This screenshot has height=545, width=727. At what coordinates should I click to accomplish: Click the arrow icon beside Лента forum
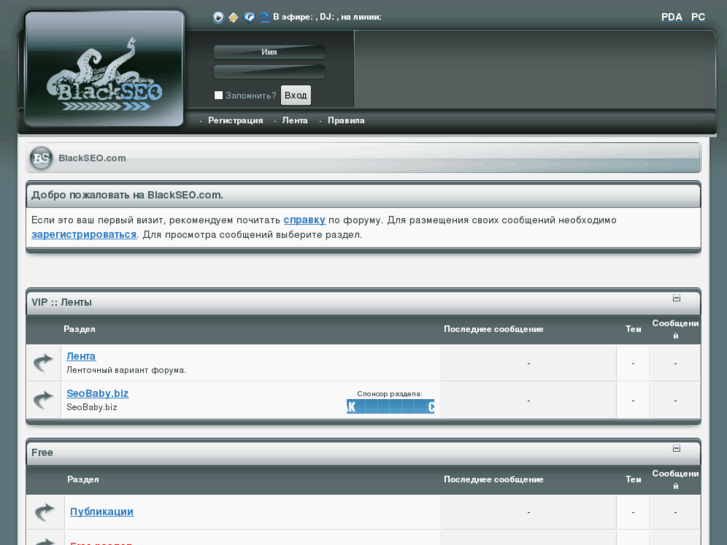[x=43, y=363]
